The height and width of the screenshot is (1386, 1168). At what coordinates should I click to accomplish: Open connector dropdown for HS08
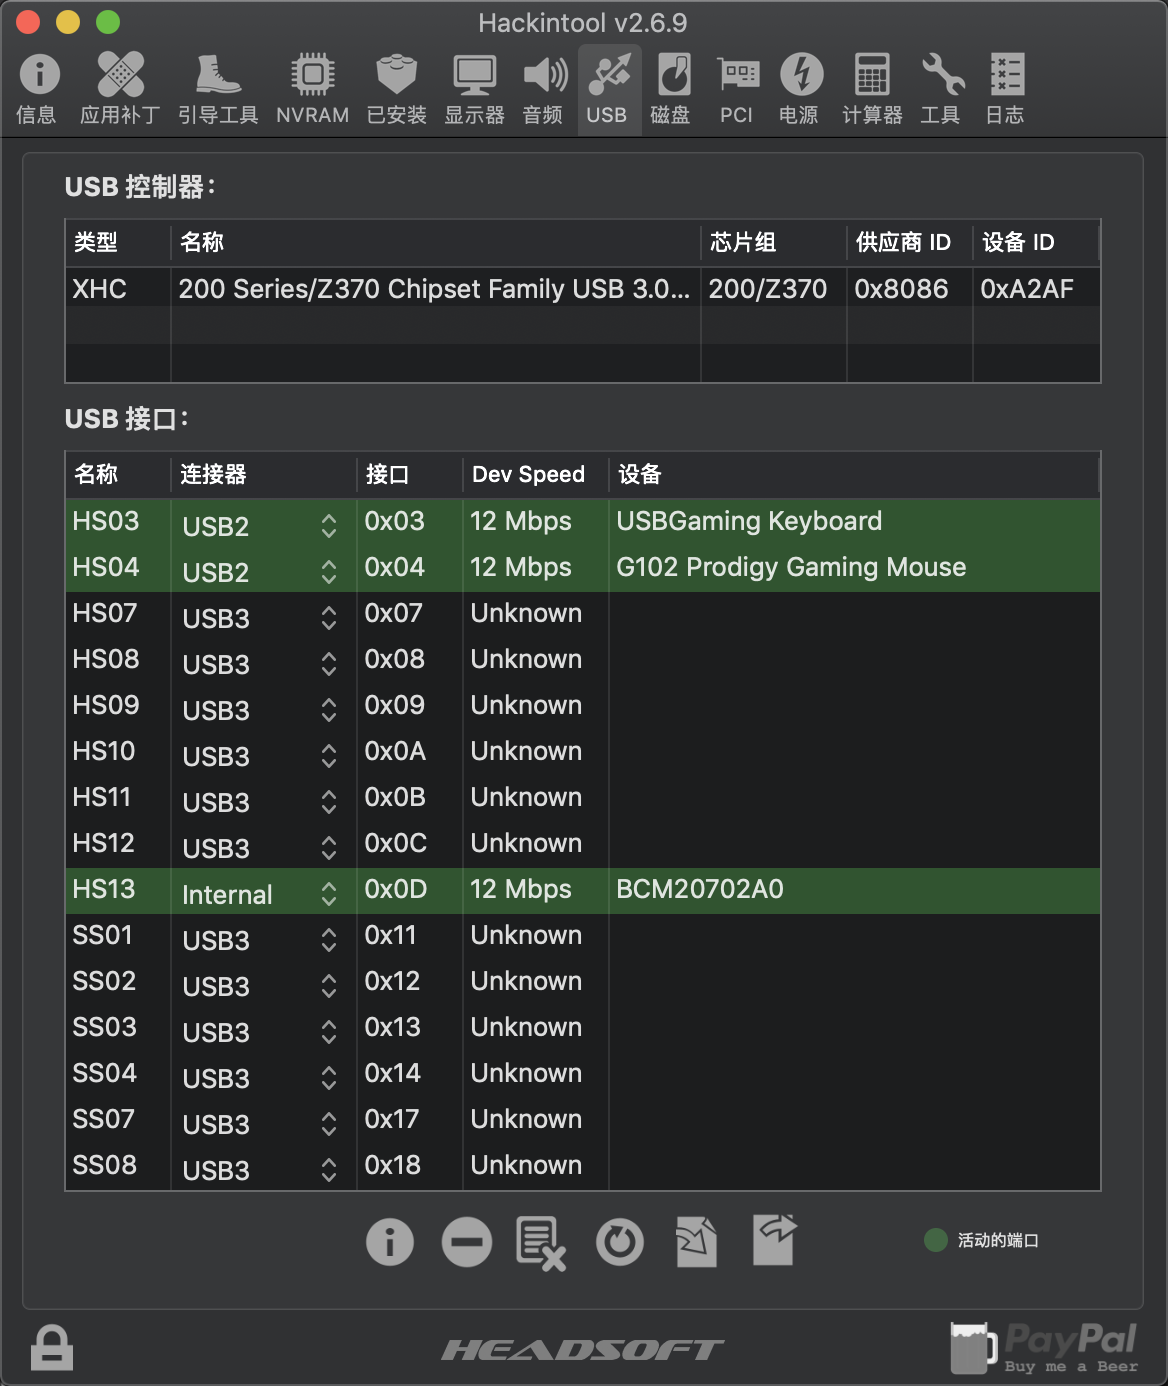[262, 664]
